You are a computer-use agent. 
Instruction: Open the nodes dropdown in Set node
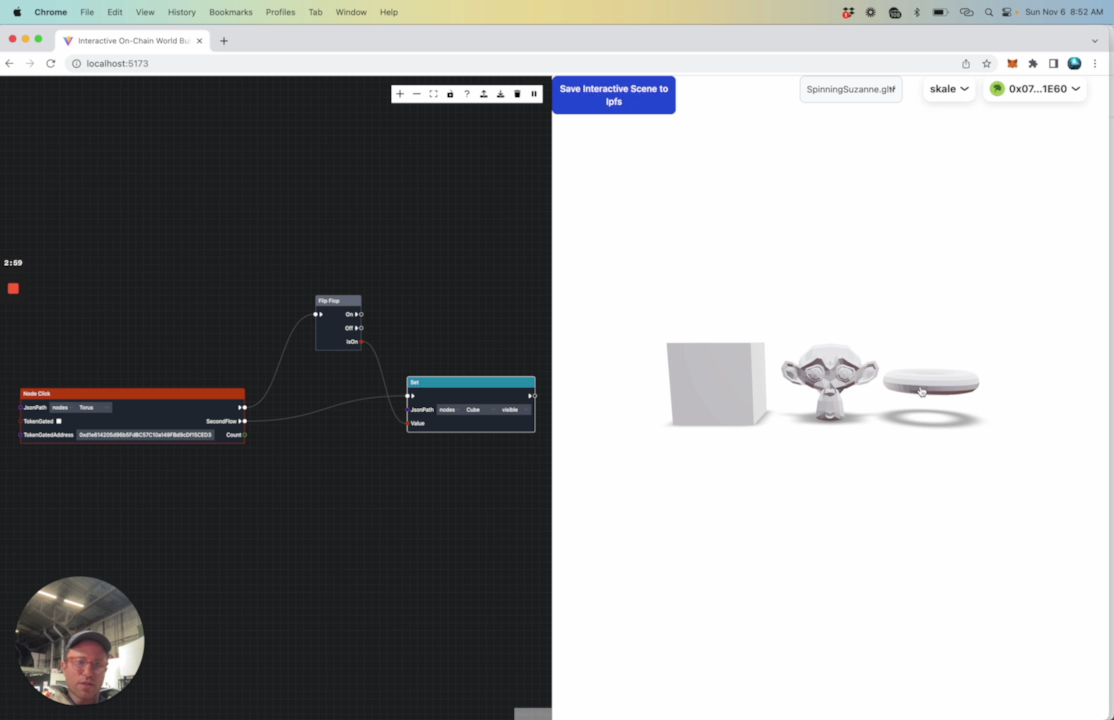pos(449,410)
